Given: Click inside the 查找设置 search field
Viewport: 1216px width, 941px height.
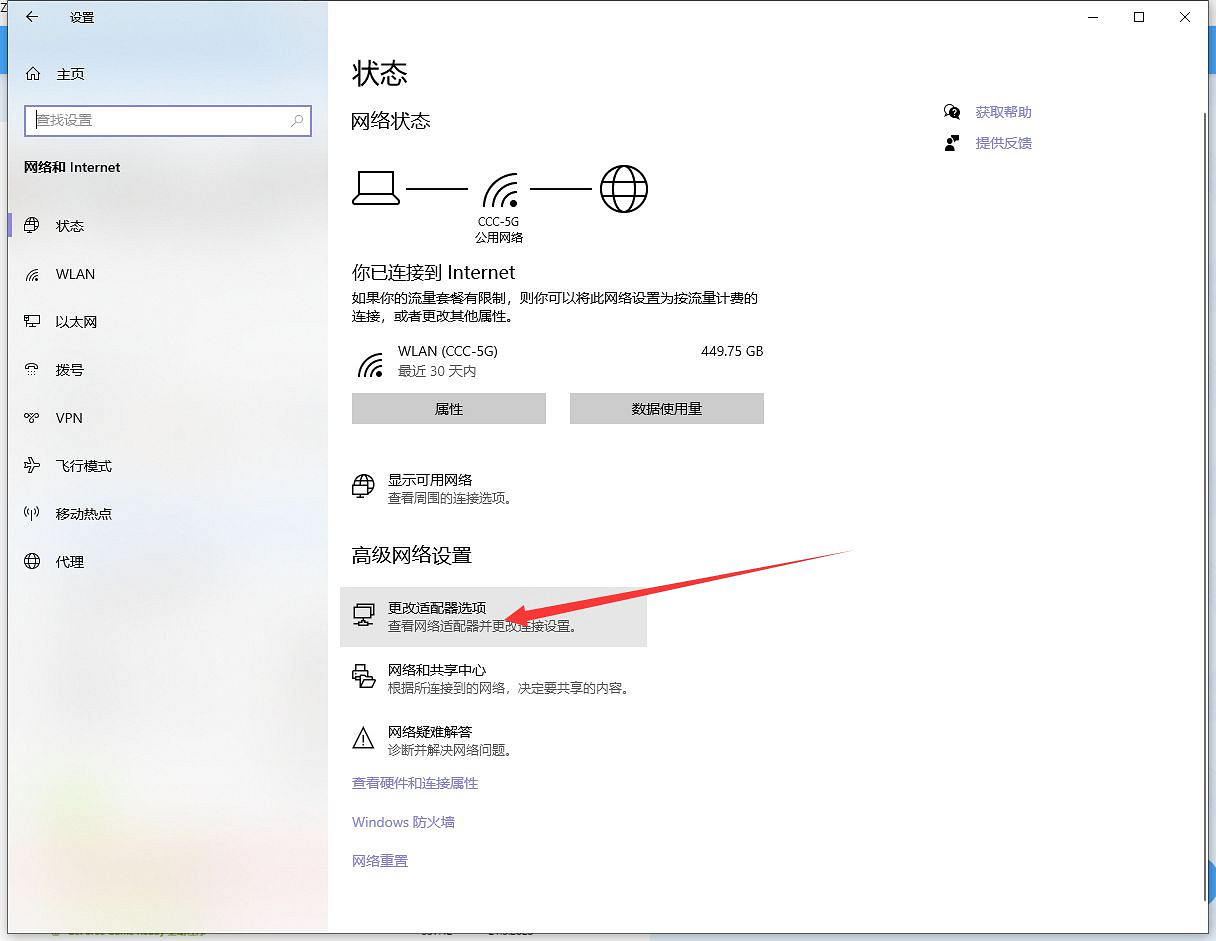Looking at the screenshot, I should click(x=160, y=120).
